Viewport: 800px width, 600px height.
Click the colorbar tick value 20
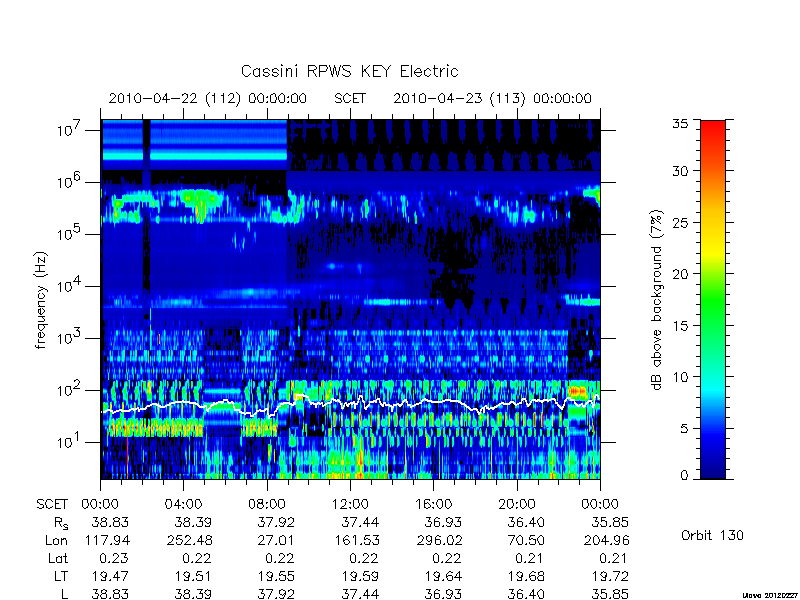coord(680,274)
